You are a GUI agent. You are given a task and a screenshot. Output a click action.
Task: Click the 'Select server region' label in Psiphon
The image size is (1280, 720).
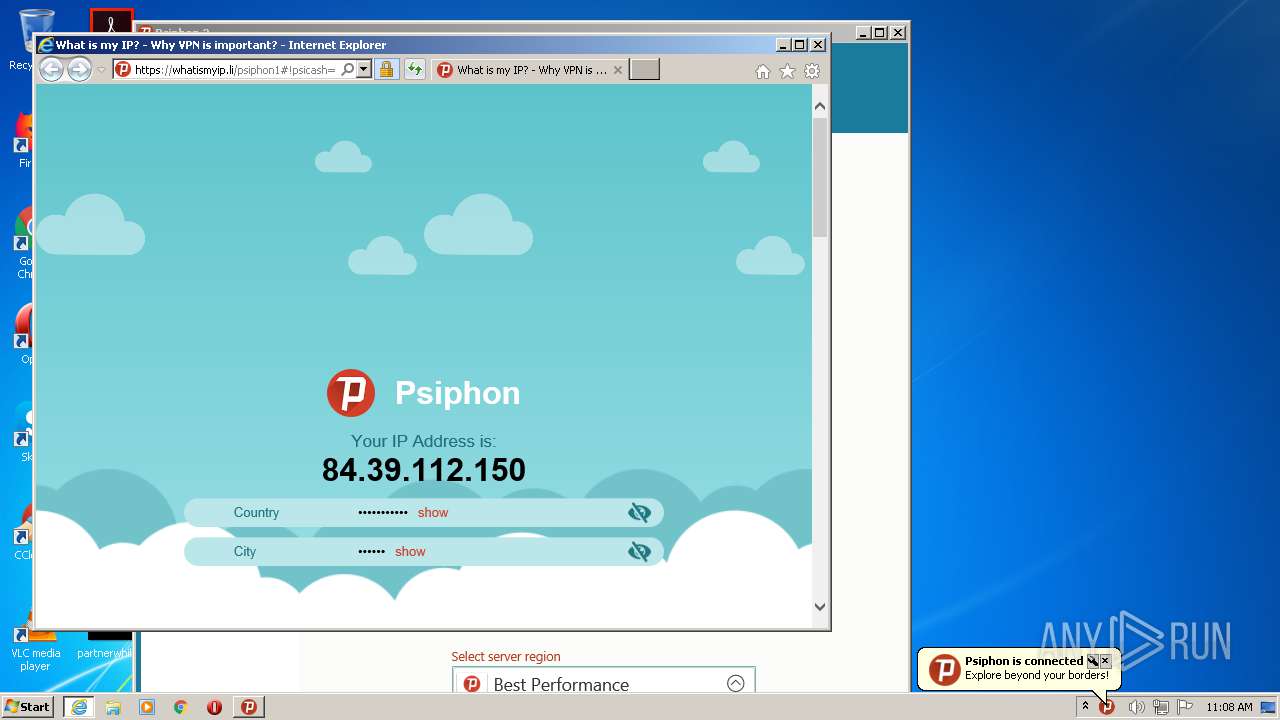click(506, 657)
